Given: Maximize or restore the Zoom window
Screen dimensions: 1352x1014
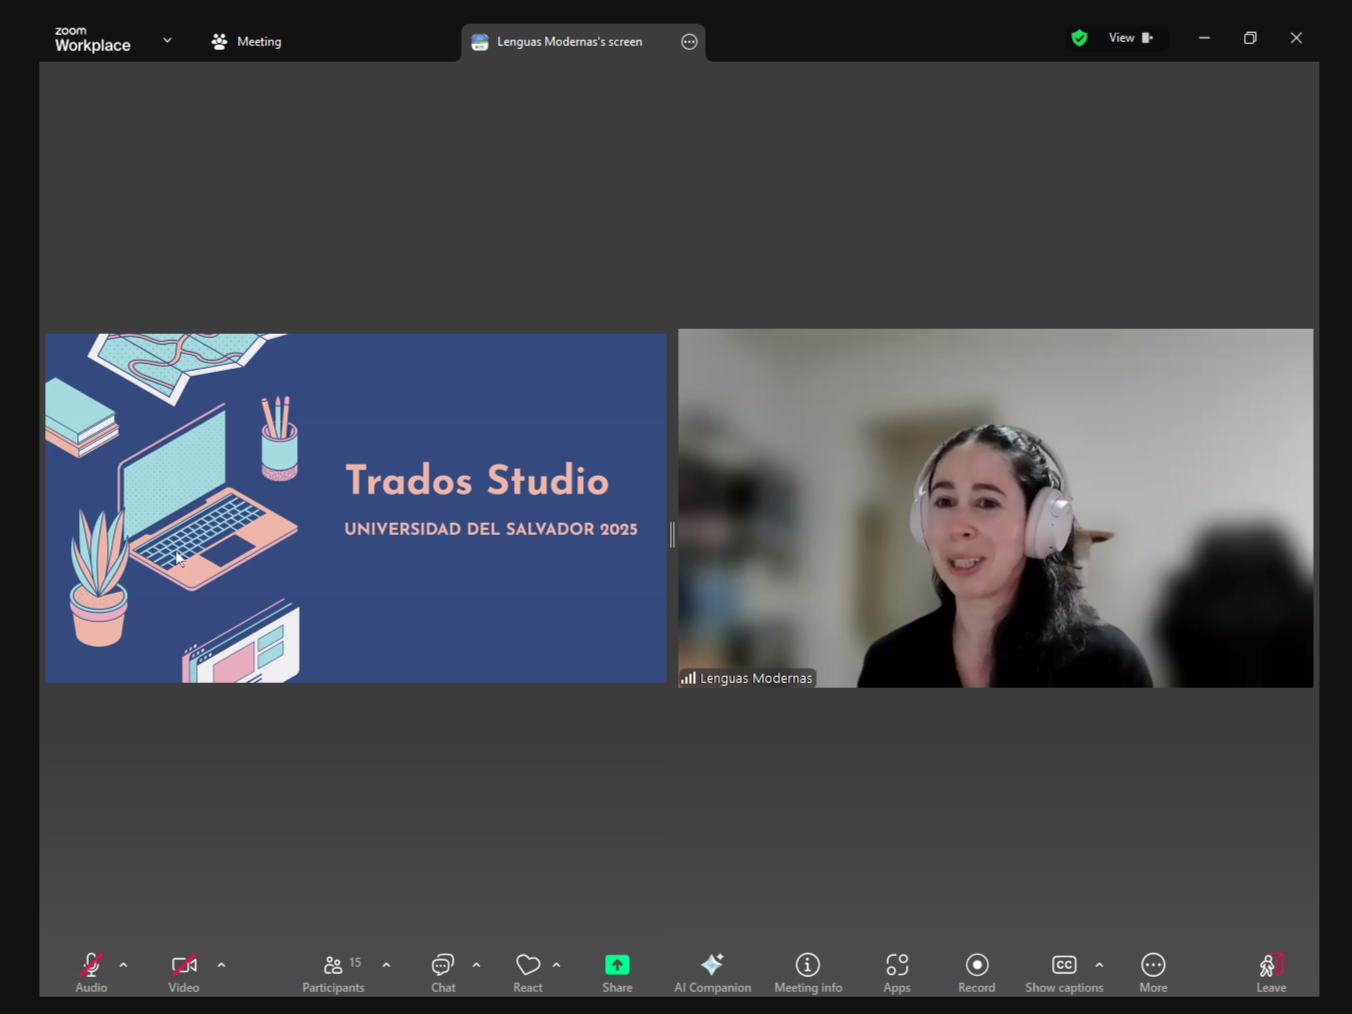Looking at the screenshot, I should [1250, 38].
